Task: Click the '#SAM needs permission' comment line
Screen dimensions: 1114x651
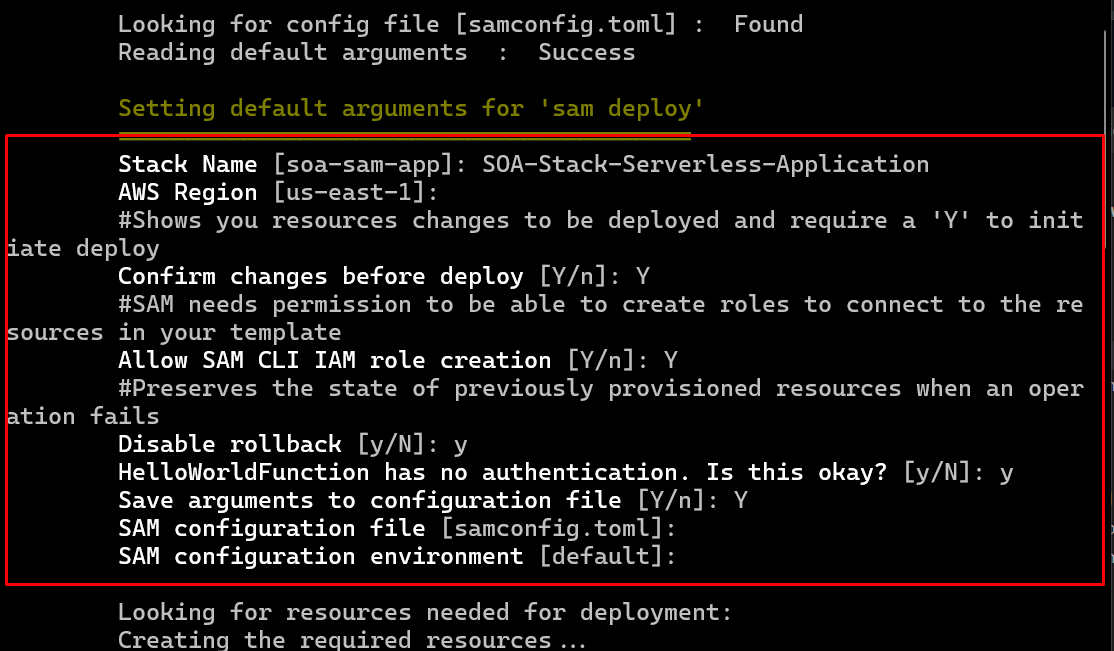Action: 600,304
